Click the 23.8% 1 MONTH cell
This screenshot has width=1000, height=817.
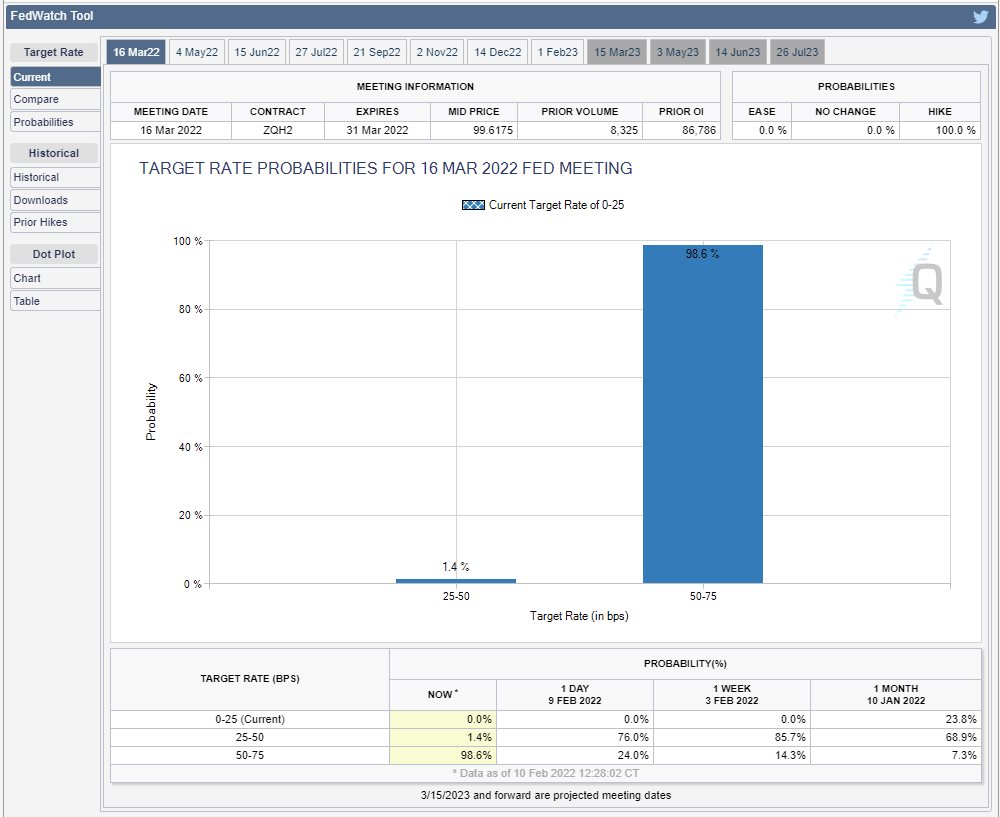[x=896, y=719]
